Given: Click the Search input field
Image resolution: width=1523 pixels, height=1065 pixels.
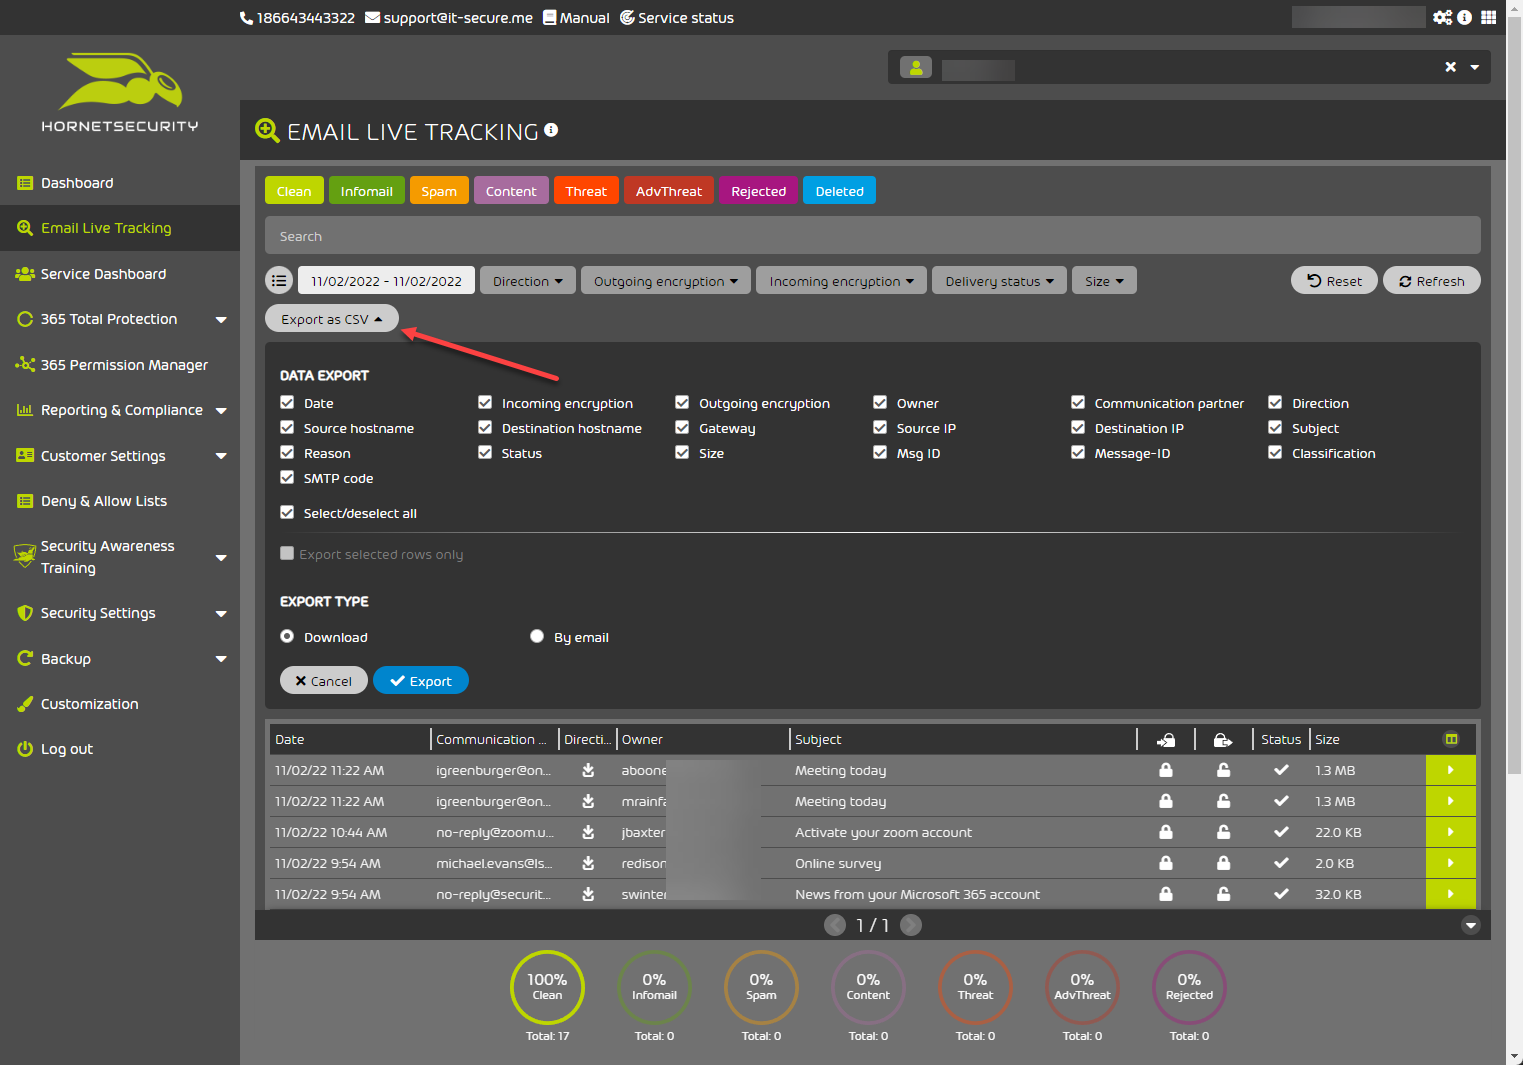Looking at the screenshot, I should tap(872, 236).
